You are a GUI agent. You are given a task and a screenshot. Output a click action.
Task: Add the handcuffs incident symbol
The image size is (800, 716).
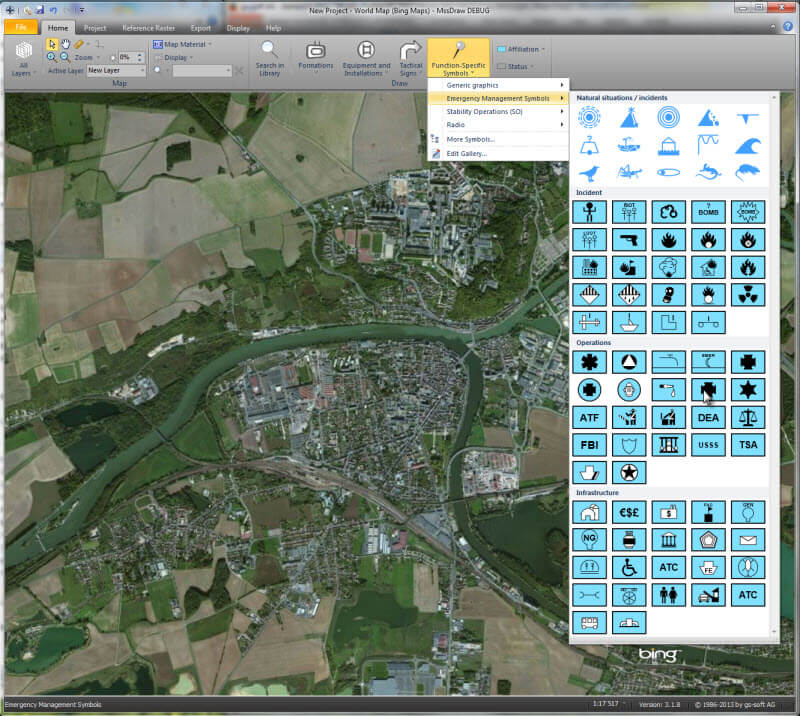pos(668,212)
